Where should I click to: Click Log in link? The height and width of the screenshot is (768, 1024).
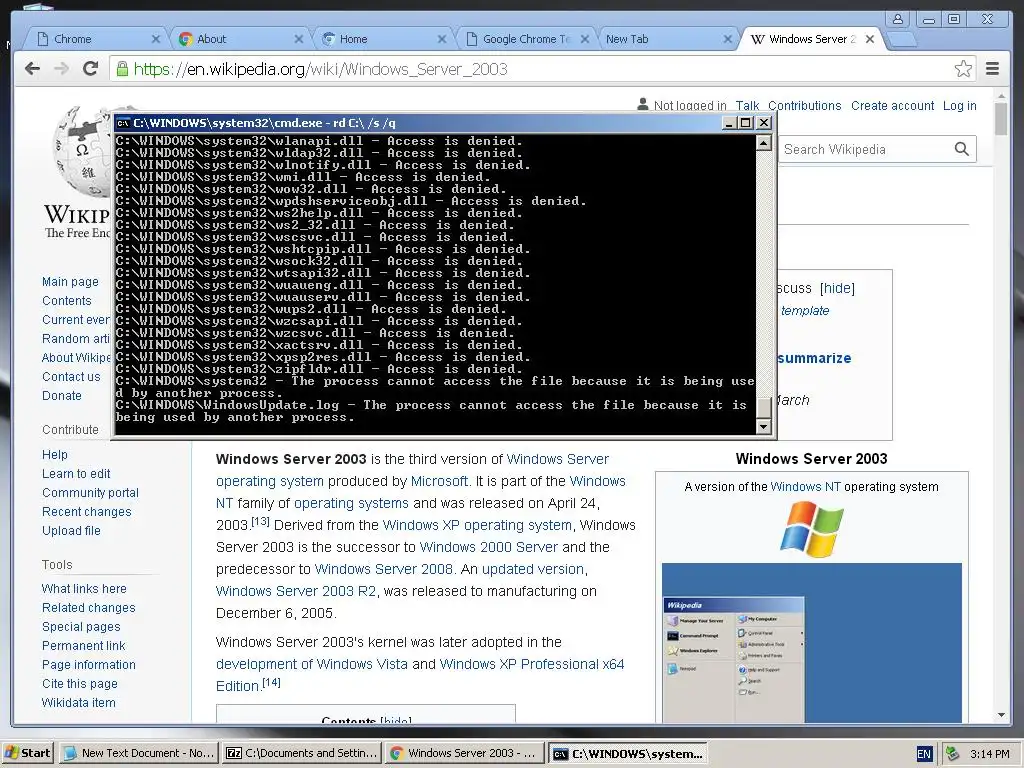(959, 106)
